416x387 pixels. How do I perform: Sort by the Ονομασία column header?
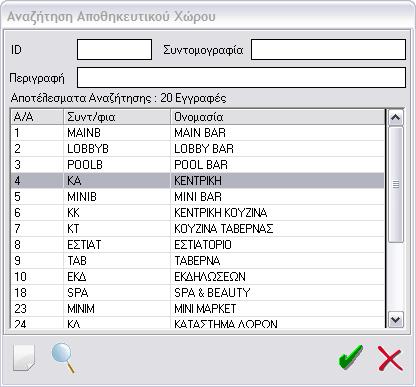click(277, 117)
